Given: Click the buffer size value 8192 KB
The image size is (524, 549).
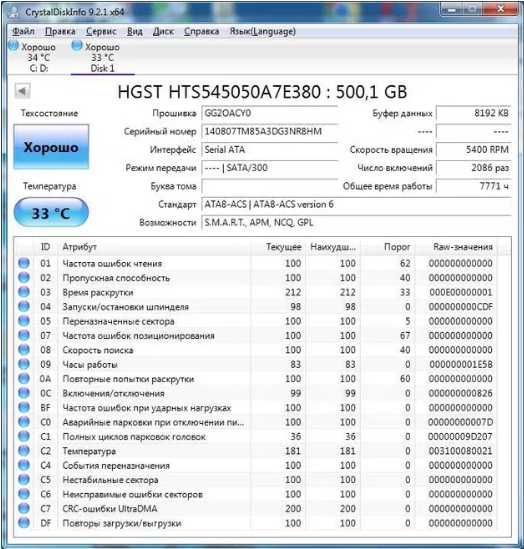Looking at the screenshot, I should tap(474, 113).
